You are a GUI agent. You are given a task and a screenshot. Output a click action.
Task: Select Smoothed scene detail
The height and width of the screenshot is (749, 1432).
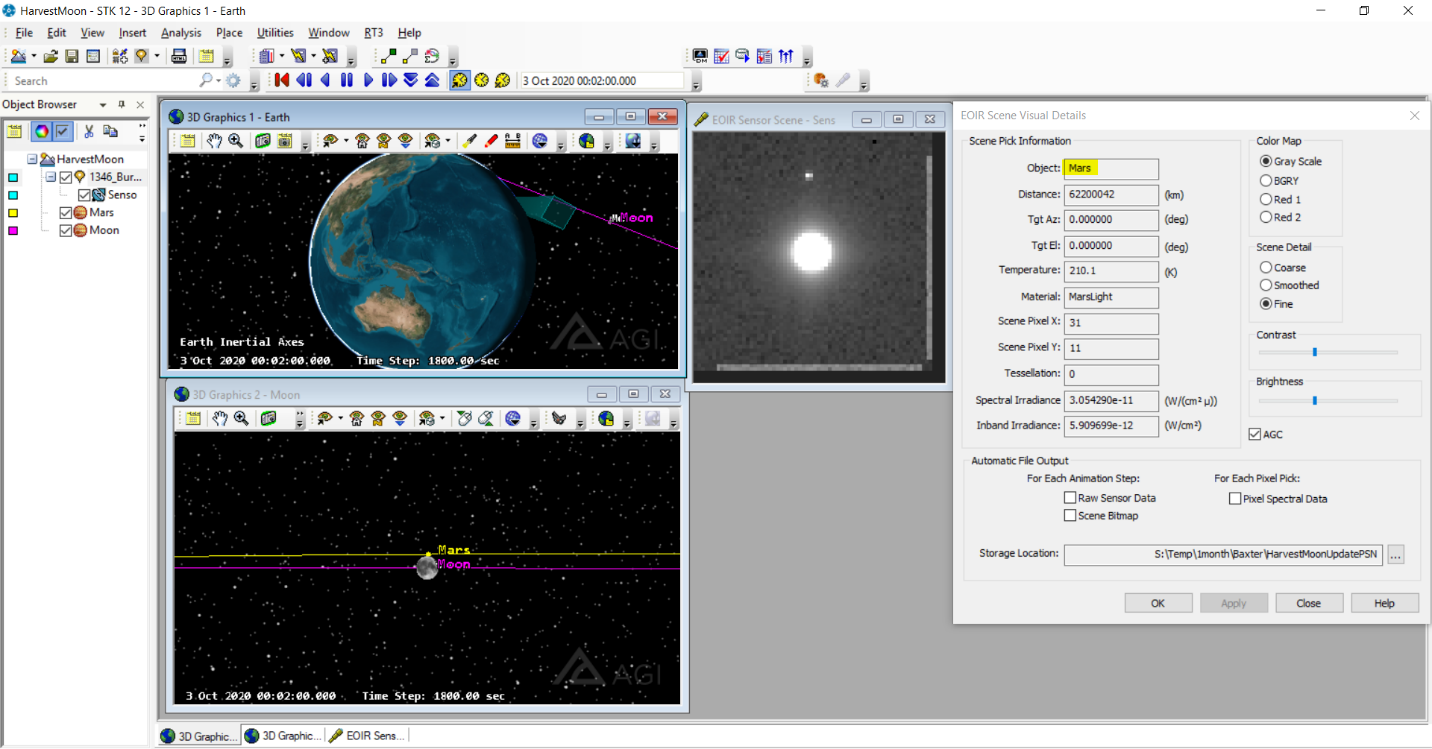[x=1266, y=285]
